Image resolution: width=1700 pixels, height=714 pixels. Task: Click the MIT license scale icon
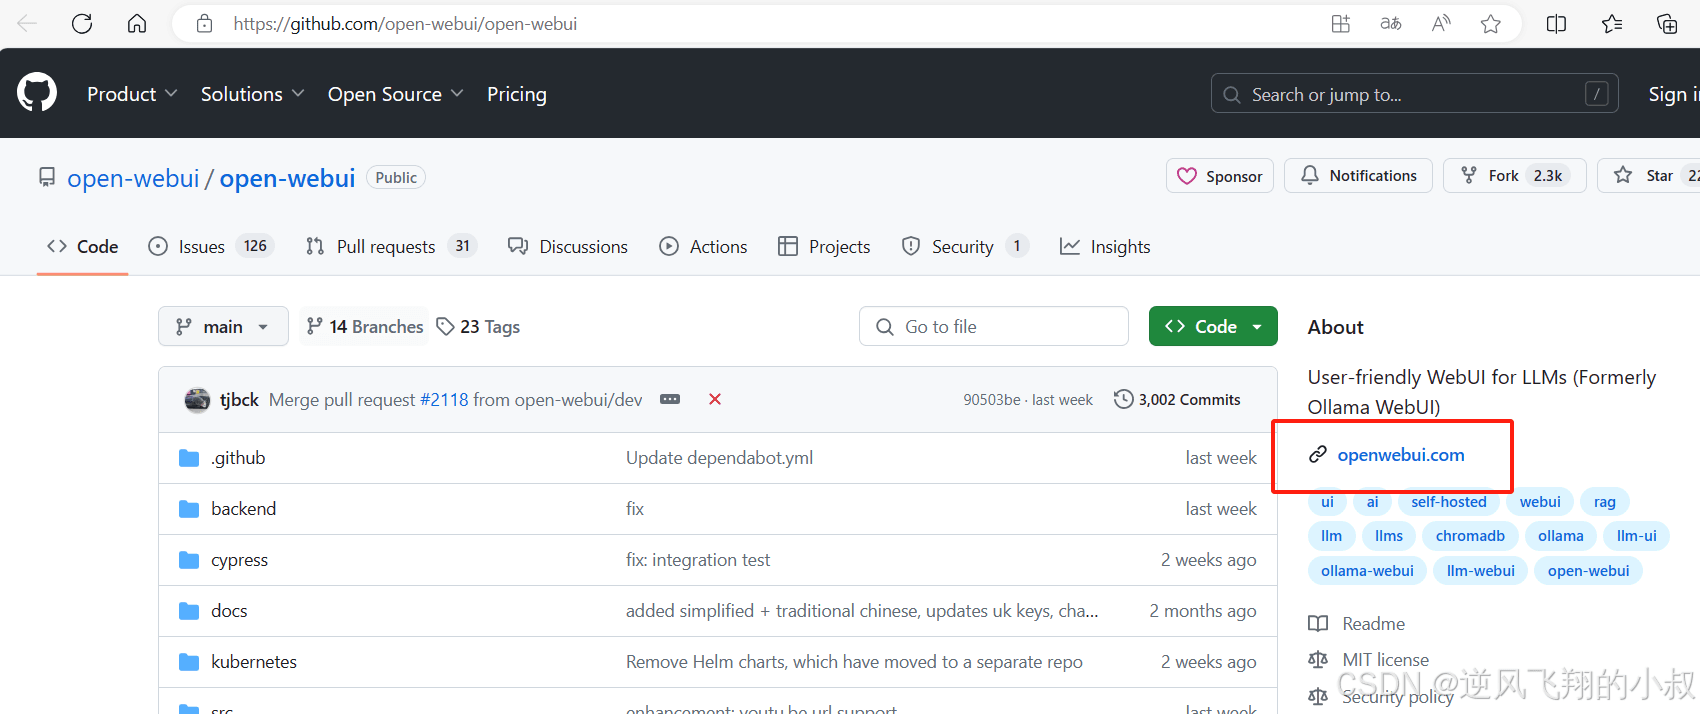point(1318,660)
